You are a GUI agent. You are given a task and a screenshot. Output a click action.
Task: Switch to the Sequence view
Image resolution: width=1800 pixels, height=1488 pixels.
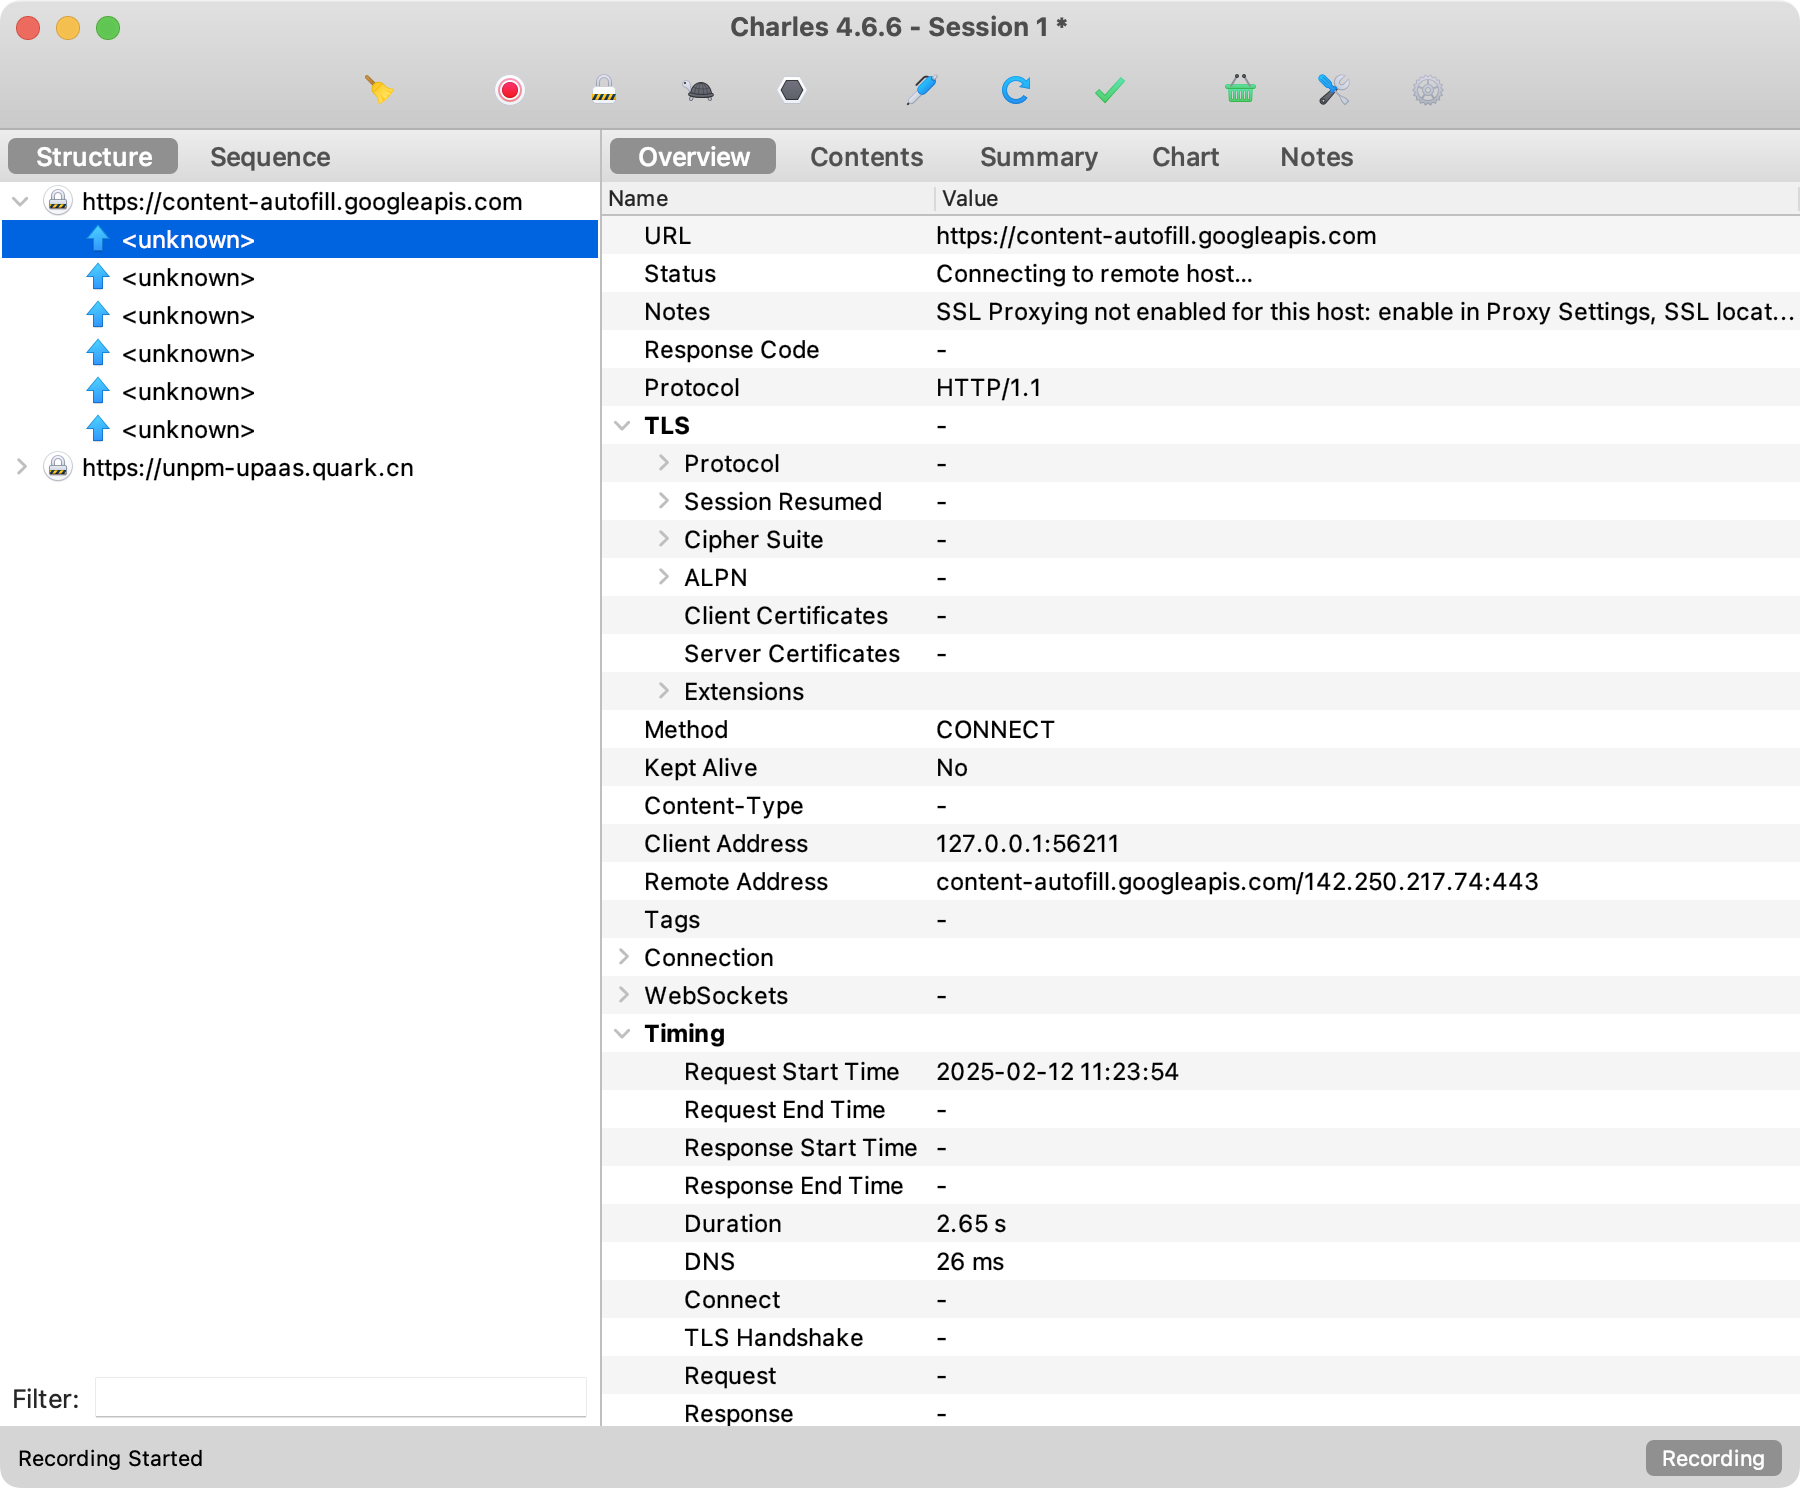[269, 156]
